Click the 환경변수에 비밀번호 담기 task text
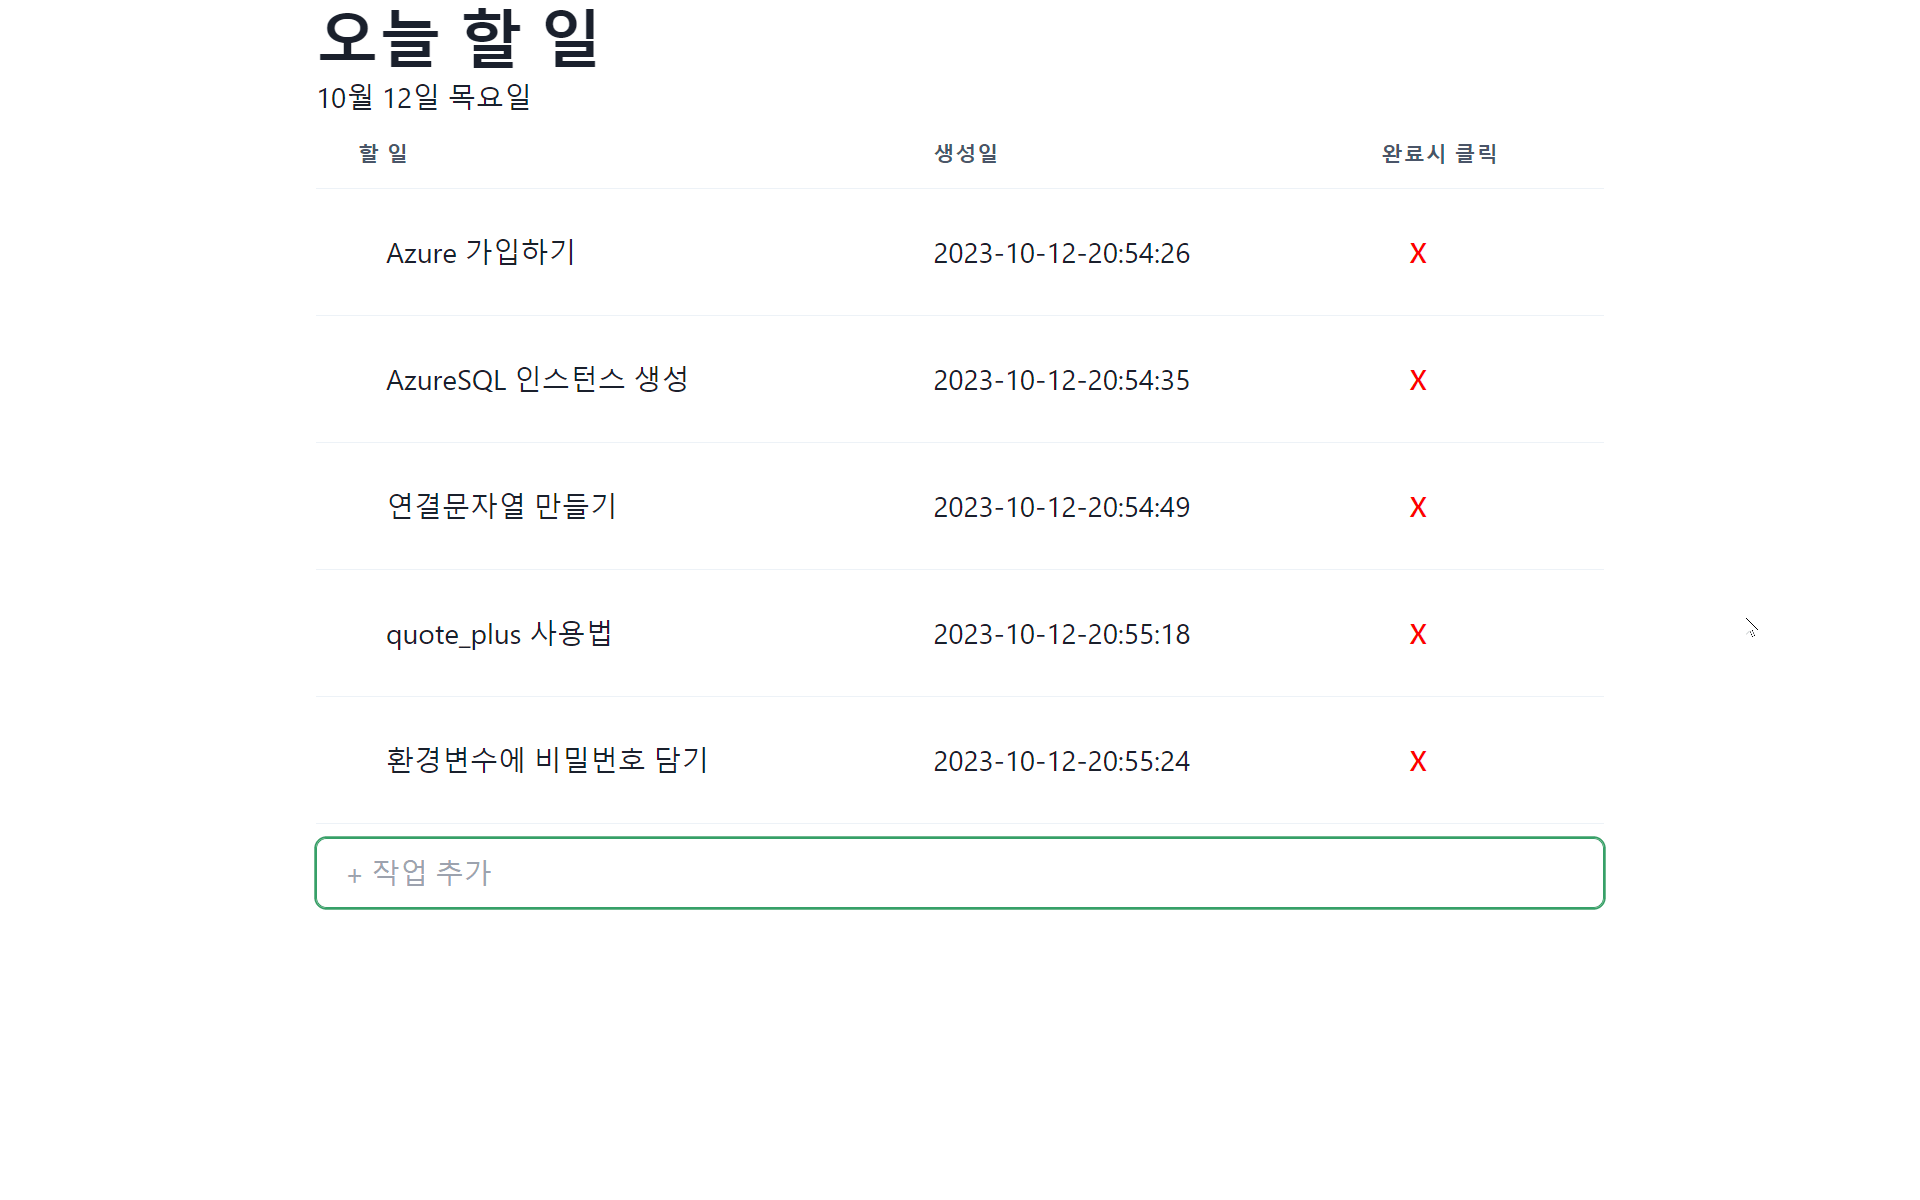 pos(547,761)
